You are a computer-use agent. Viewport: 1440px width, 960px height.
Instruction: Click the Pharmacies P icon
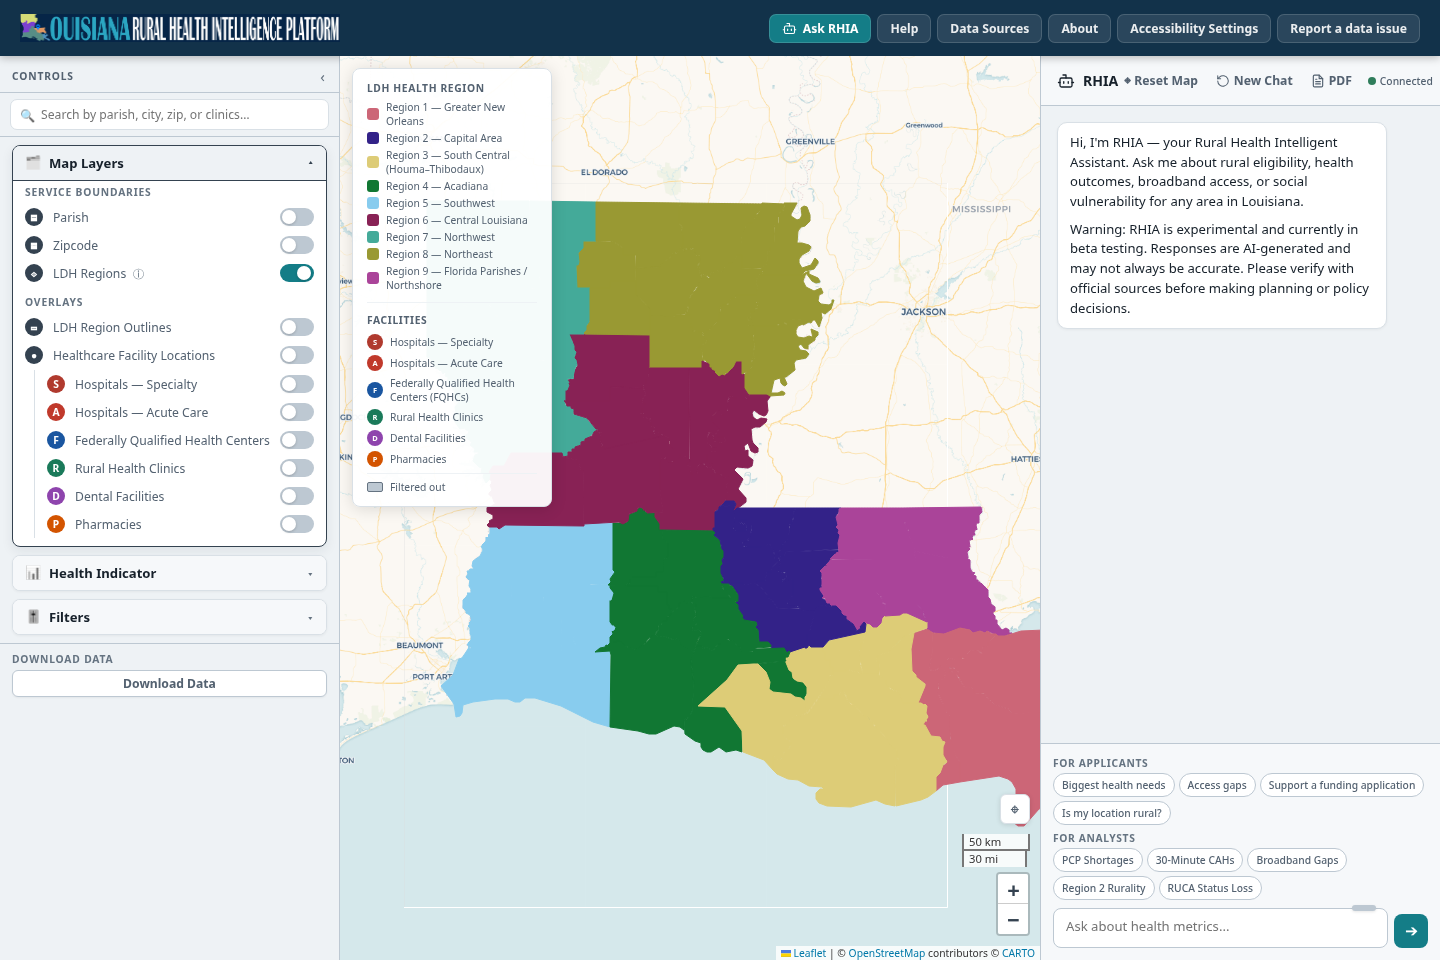click(56, 524)
